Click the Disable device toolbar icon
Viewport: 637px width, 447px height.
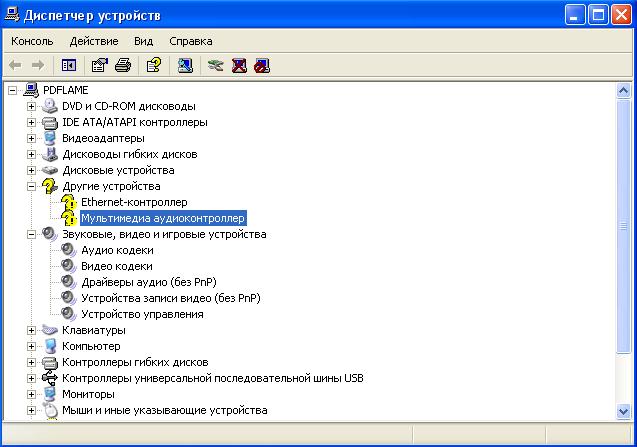pyautogui.click(x=262, y=65)
